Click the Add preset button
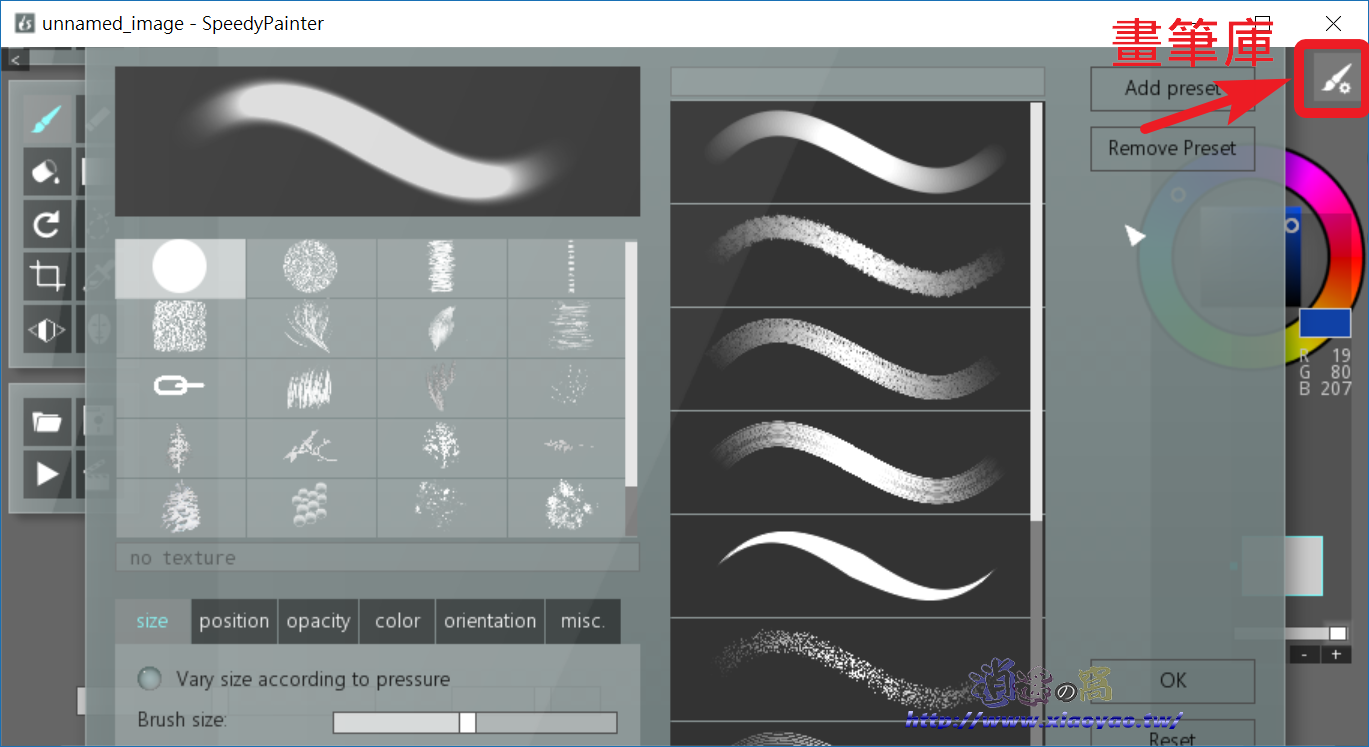 coord(1172,88)
